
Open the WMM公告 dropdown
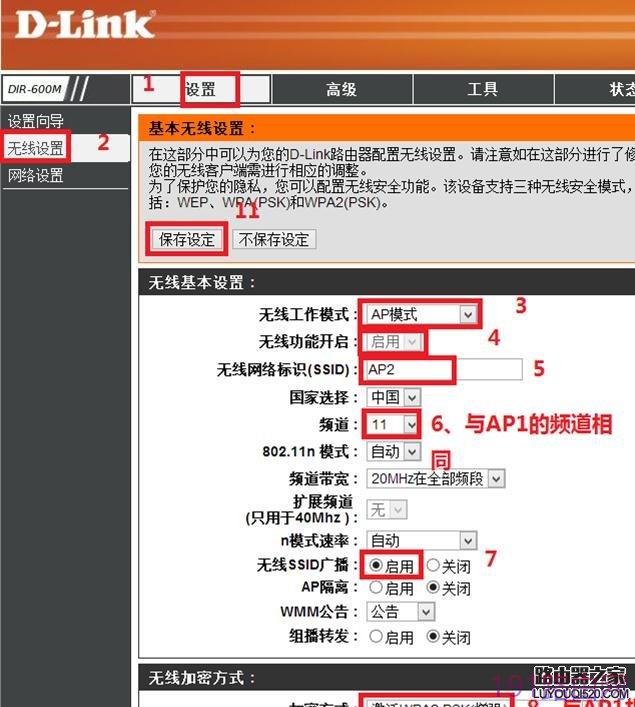pyautogui.click(x=400, y=612)
